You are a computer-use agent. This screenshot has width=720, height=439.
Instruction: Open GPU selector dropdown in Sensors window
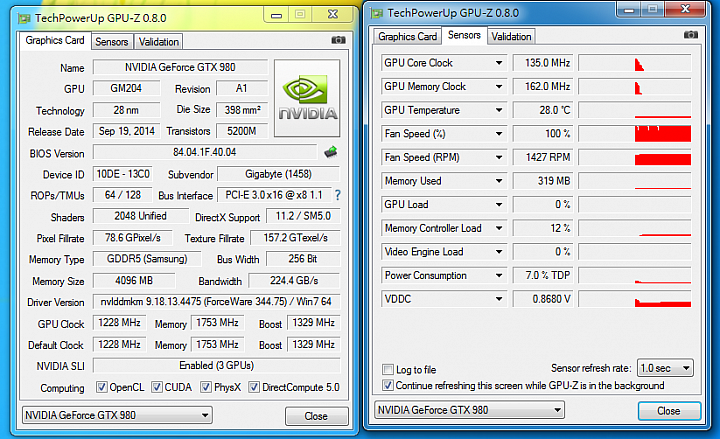click(469, 410)
